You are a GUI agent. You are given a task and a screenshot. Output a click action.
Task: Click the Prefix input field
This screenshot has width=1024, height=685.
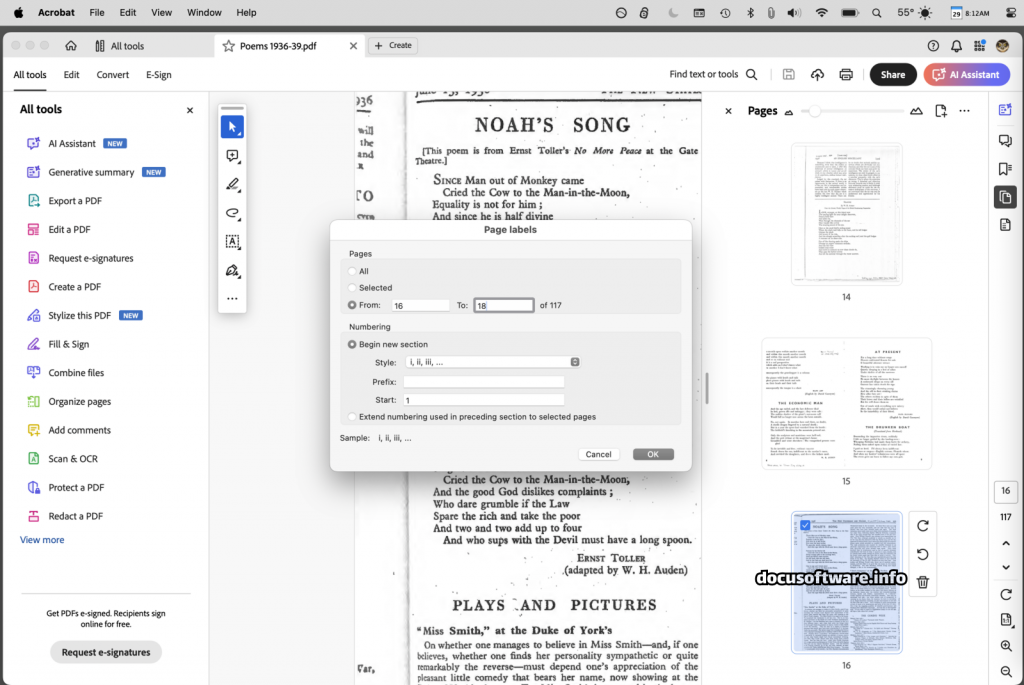[484, 382]
